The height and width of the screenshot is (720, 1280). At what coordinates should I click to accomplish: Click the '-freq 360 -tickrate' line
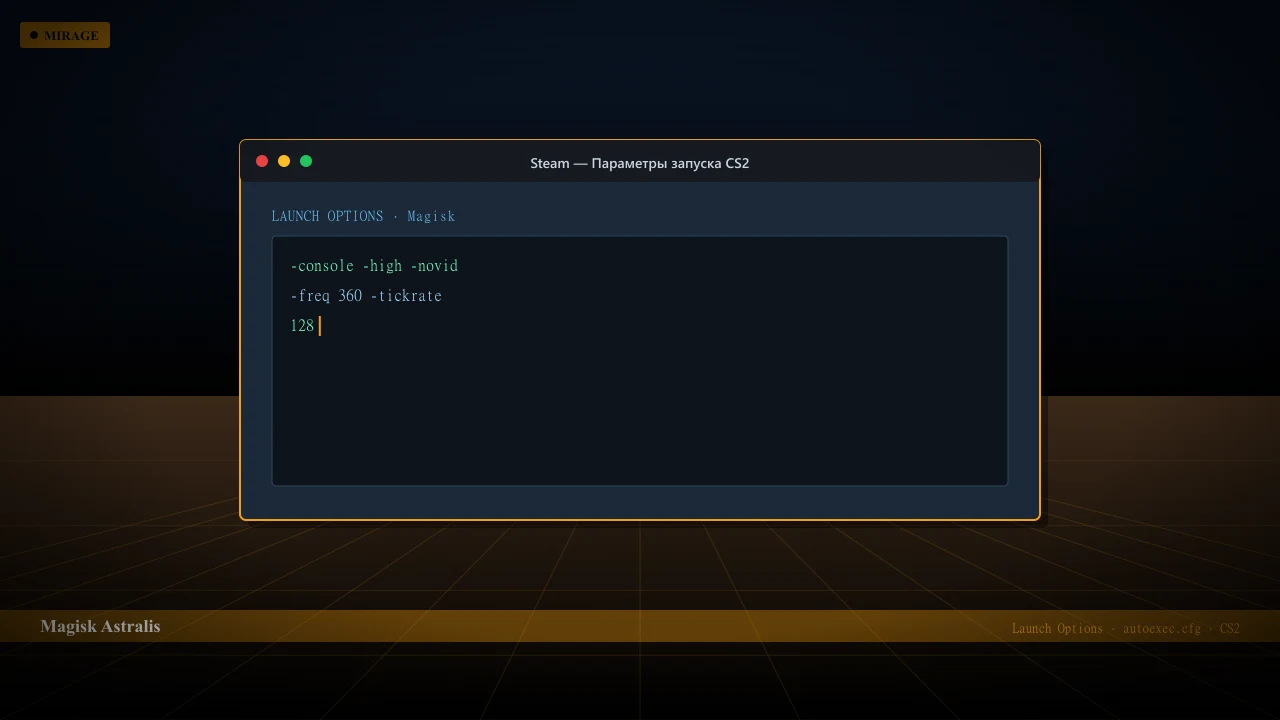(x=366, y=296)
